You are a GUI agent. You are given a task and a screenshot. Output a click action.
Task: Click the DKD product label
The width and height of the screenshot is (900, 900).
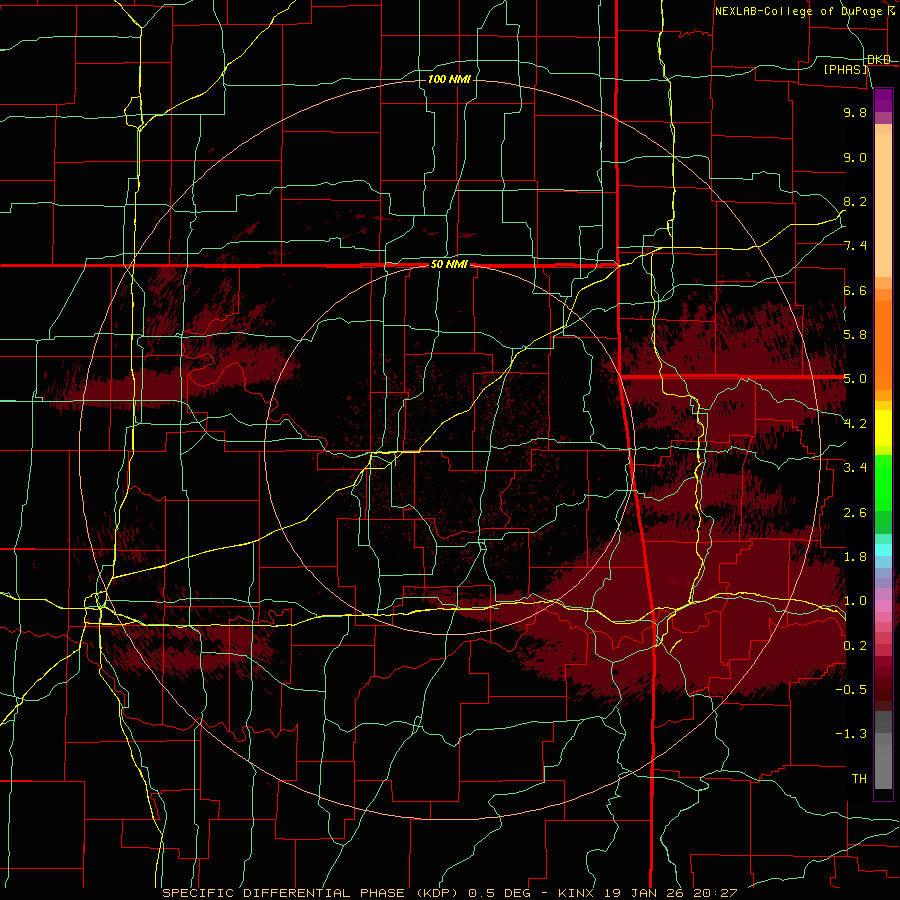click(879, 60)
